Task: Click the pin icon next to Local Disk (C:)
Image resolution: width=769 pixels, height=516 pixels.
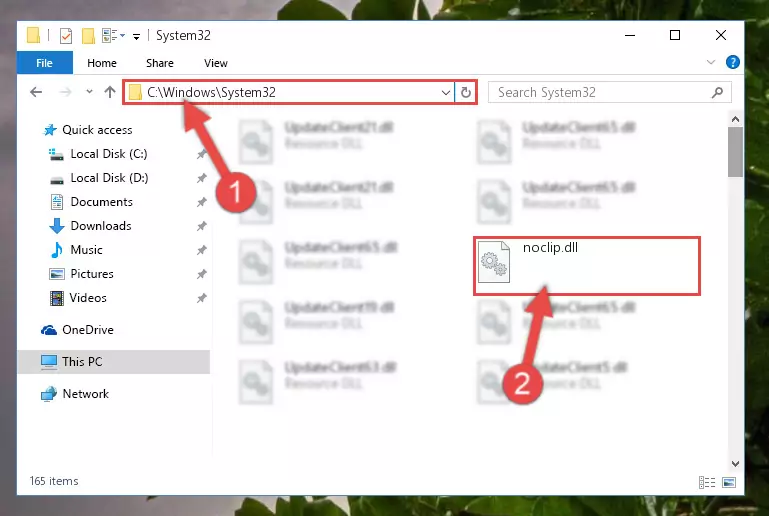Action: [202, 155]
